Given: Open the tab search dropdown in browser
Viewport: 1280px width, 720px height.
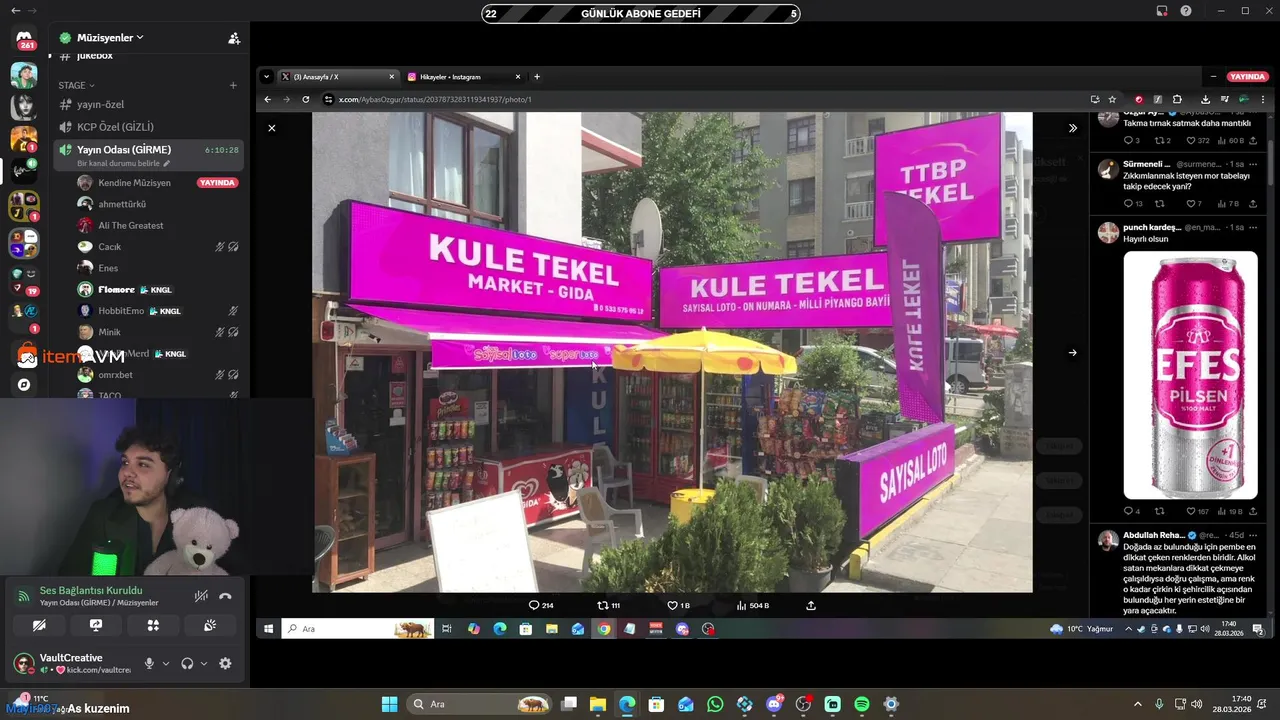Looking at the screenshot, I should 266,77.
